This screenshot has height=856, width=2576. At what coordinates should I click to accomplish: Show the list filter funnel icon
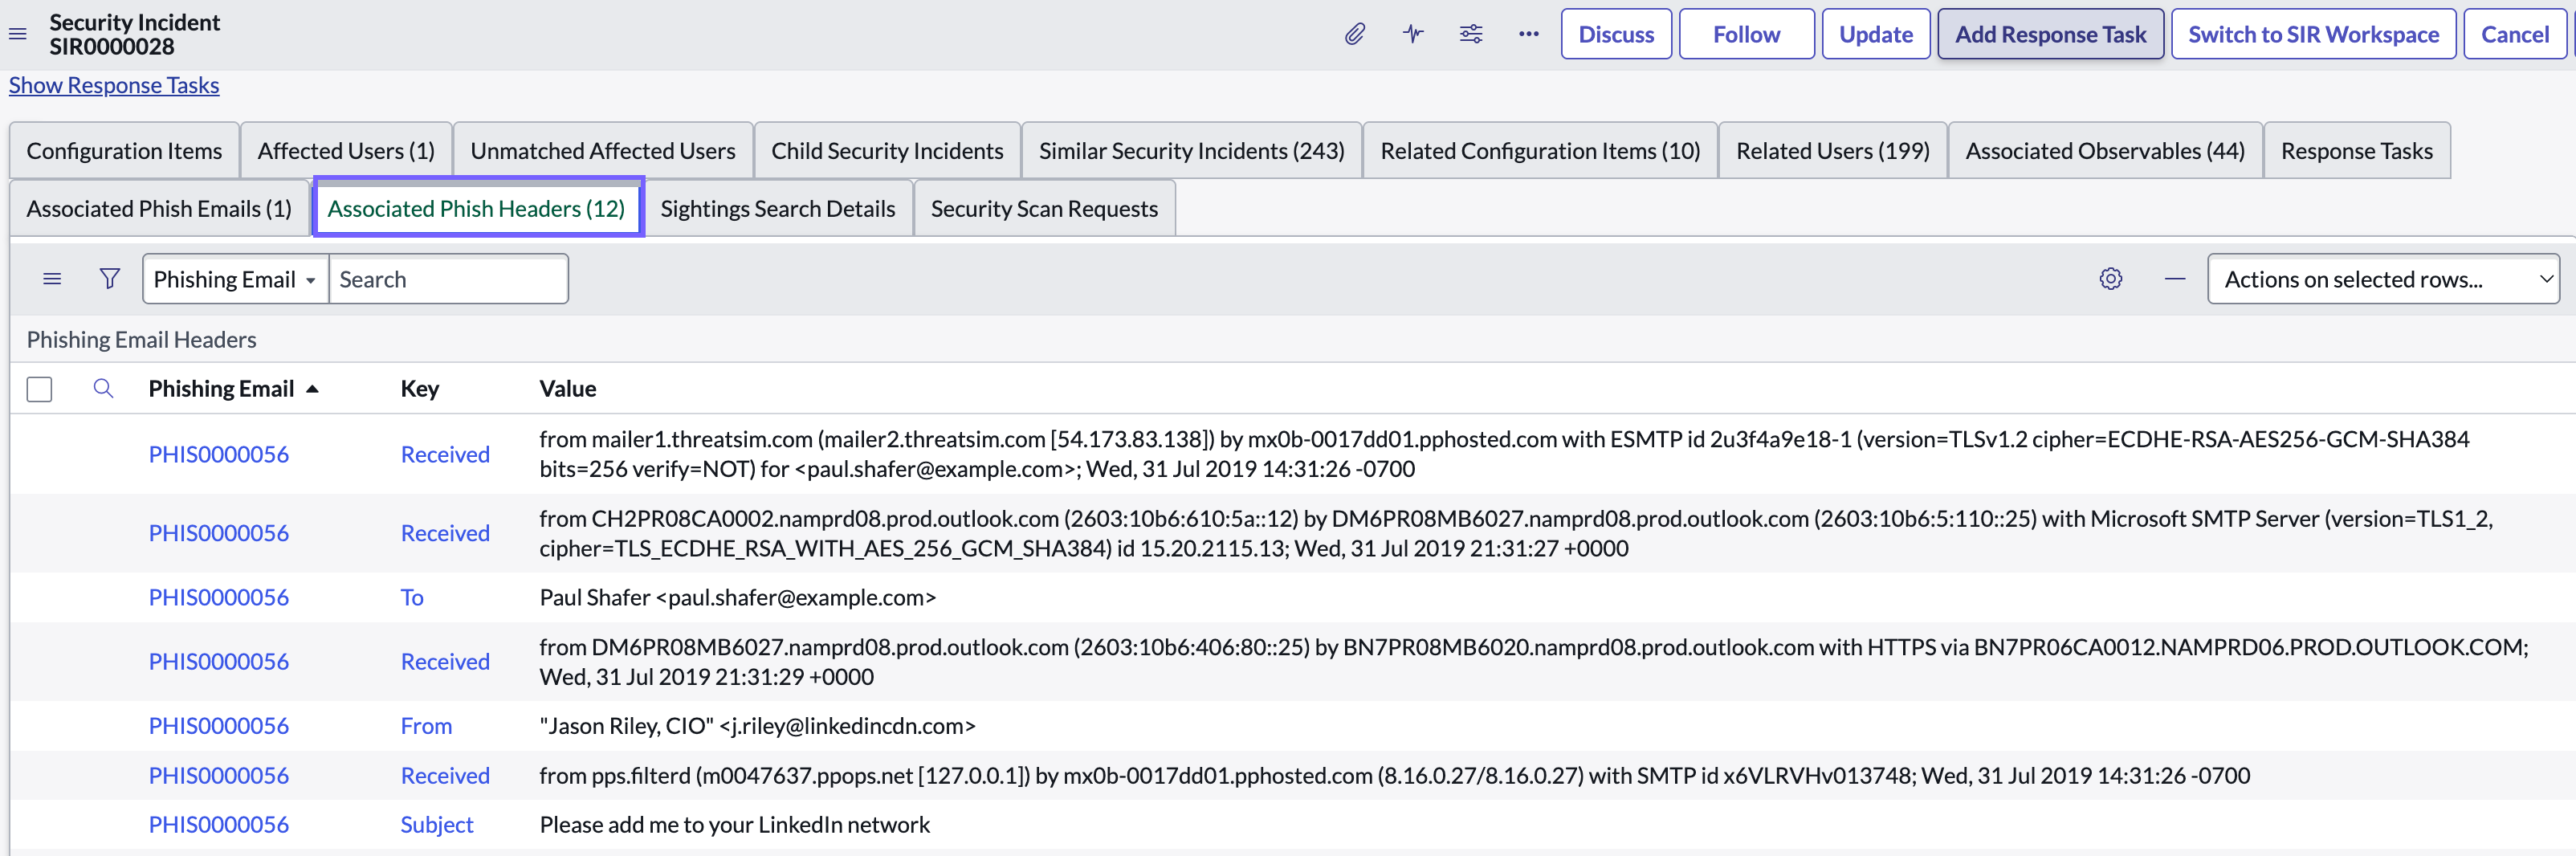(110, 279)
